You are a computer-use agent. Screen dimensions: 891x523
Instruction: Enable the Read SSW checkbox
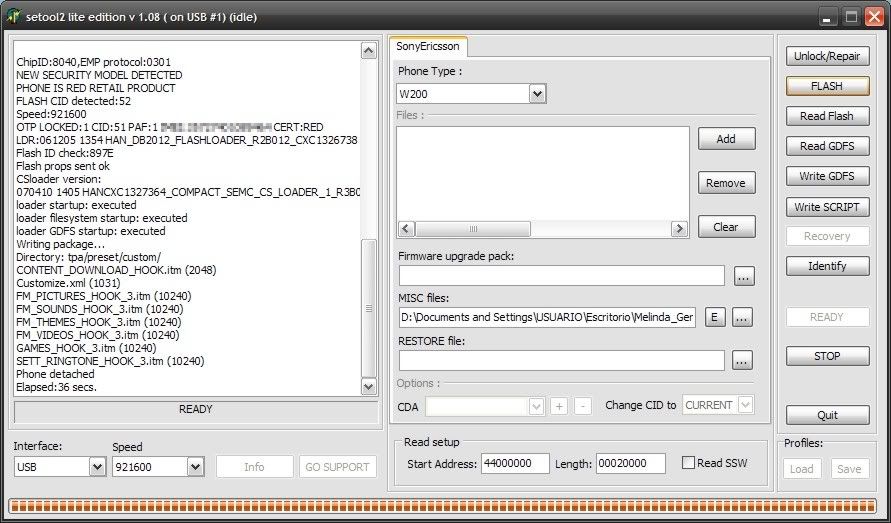tap(688, 463)
